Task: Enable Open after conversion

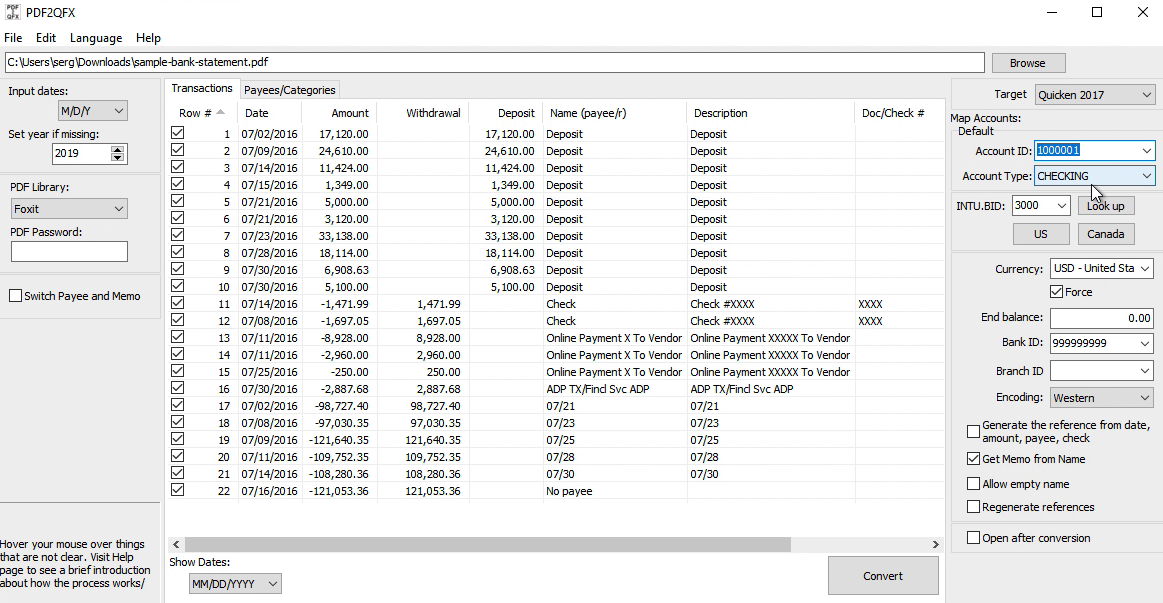Action: pyautogui.click(x=974, y=538)
